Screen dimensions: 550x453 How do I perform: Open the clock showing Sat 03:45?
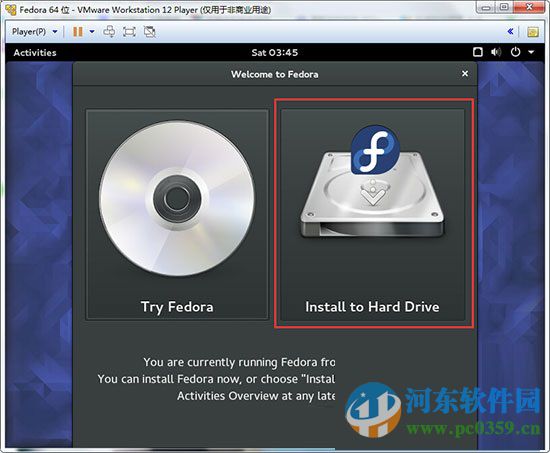click(275, 53)
